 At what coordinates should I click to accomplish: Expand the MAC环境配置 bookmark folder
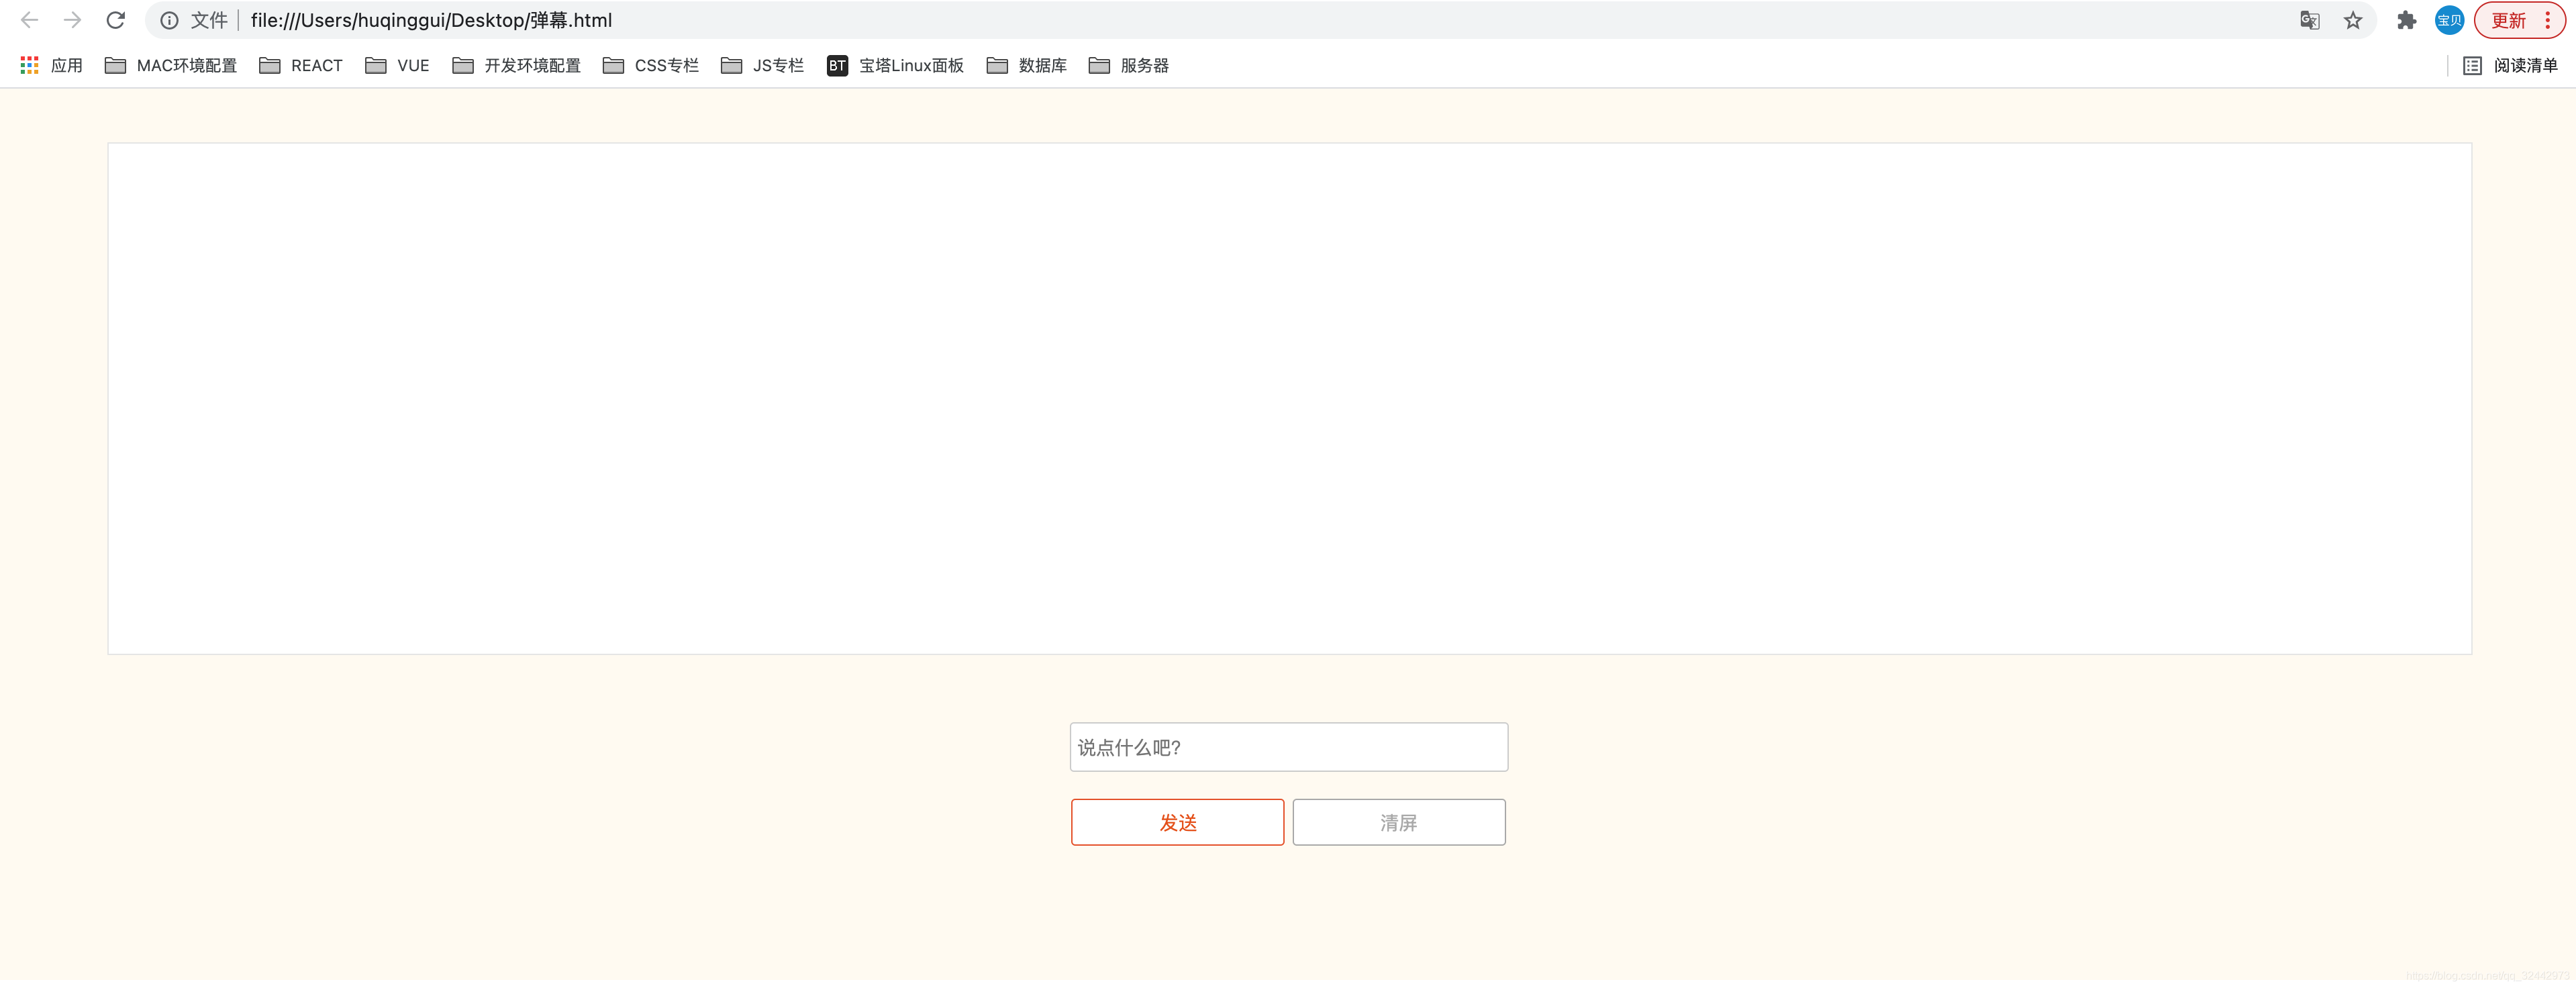click(171, 65)
